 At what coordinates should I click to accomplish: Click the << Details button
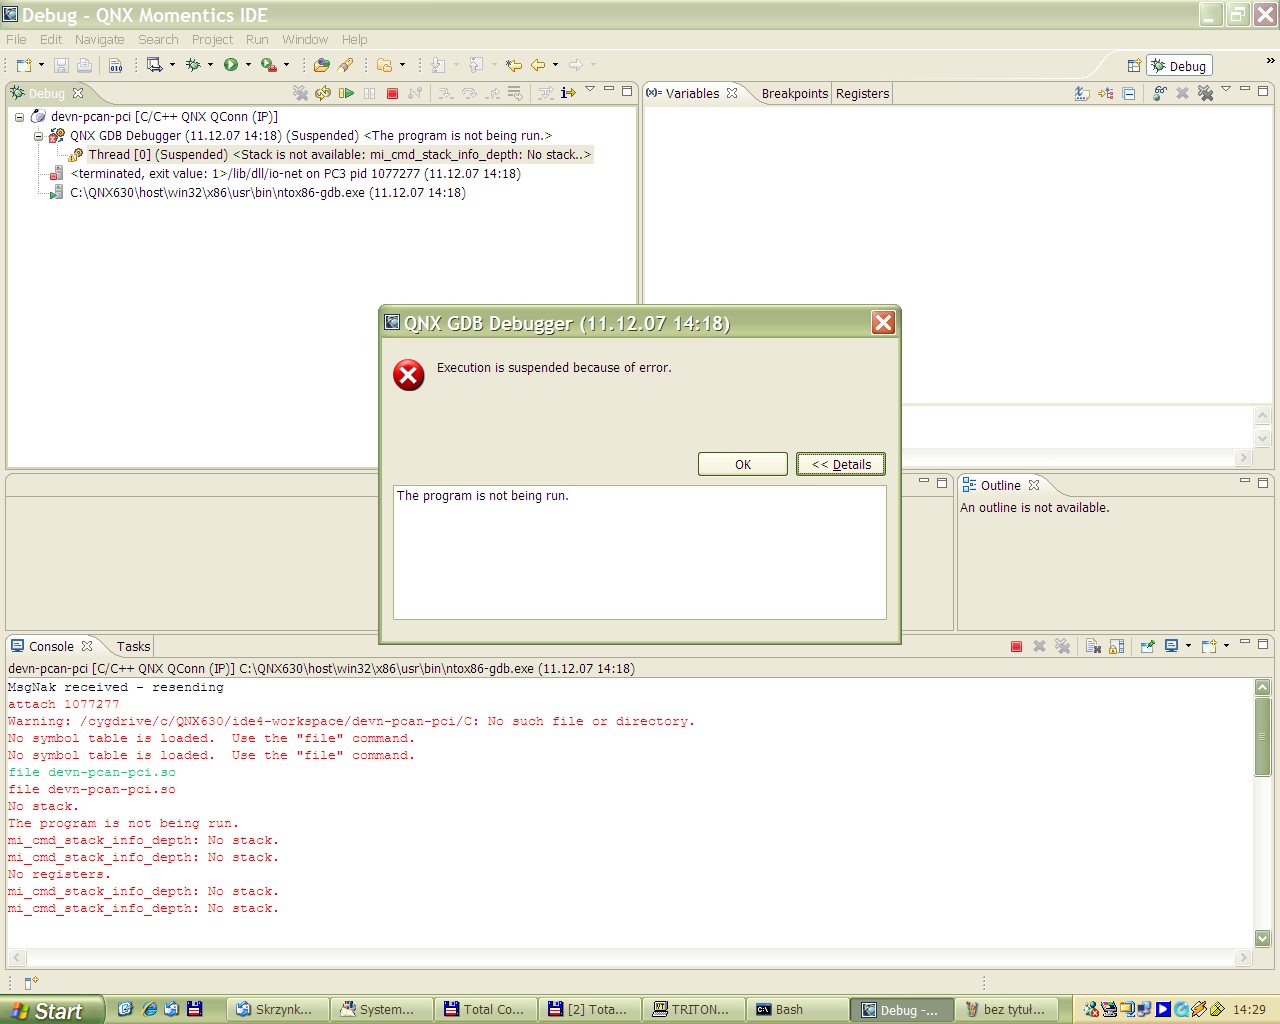tap(841, 464)
